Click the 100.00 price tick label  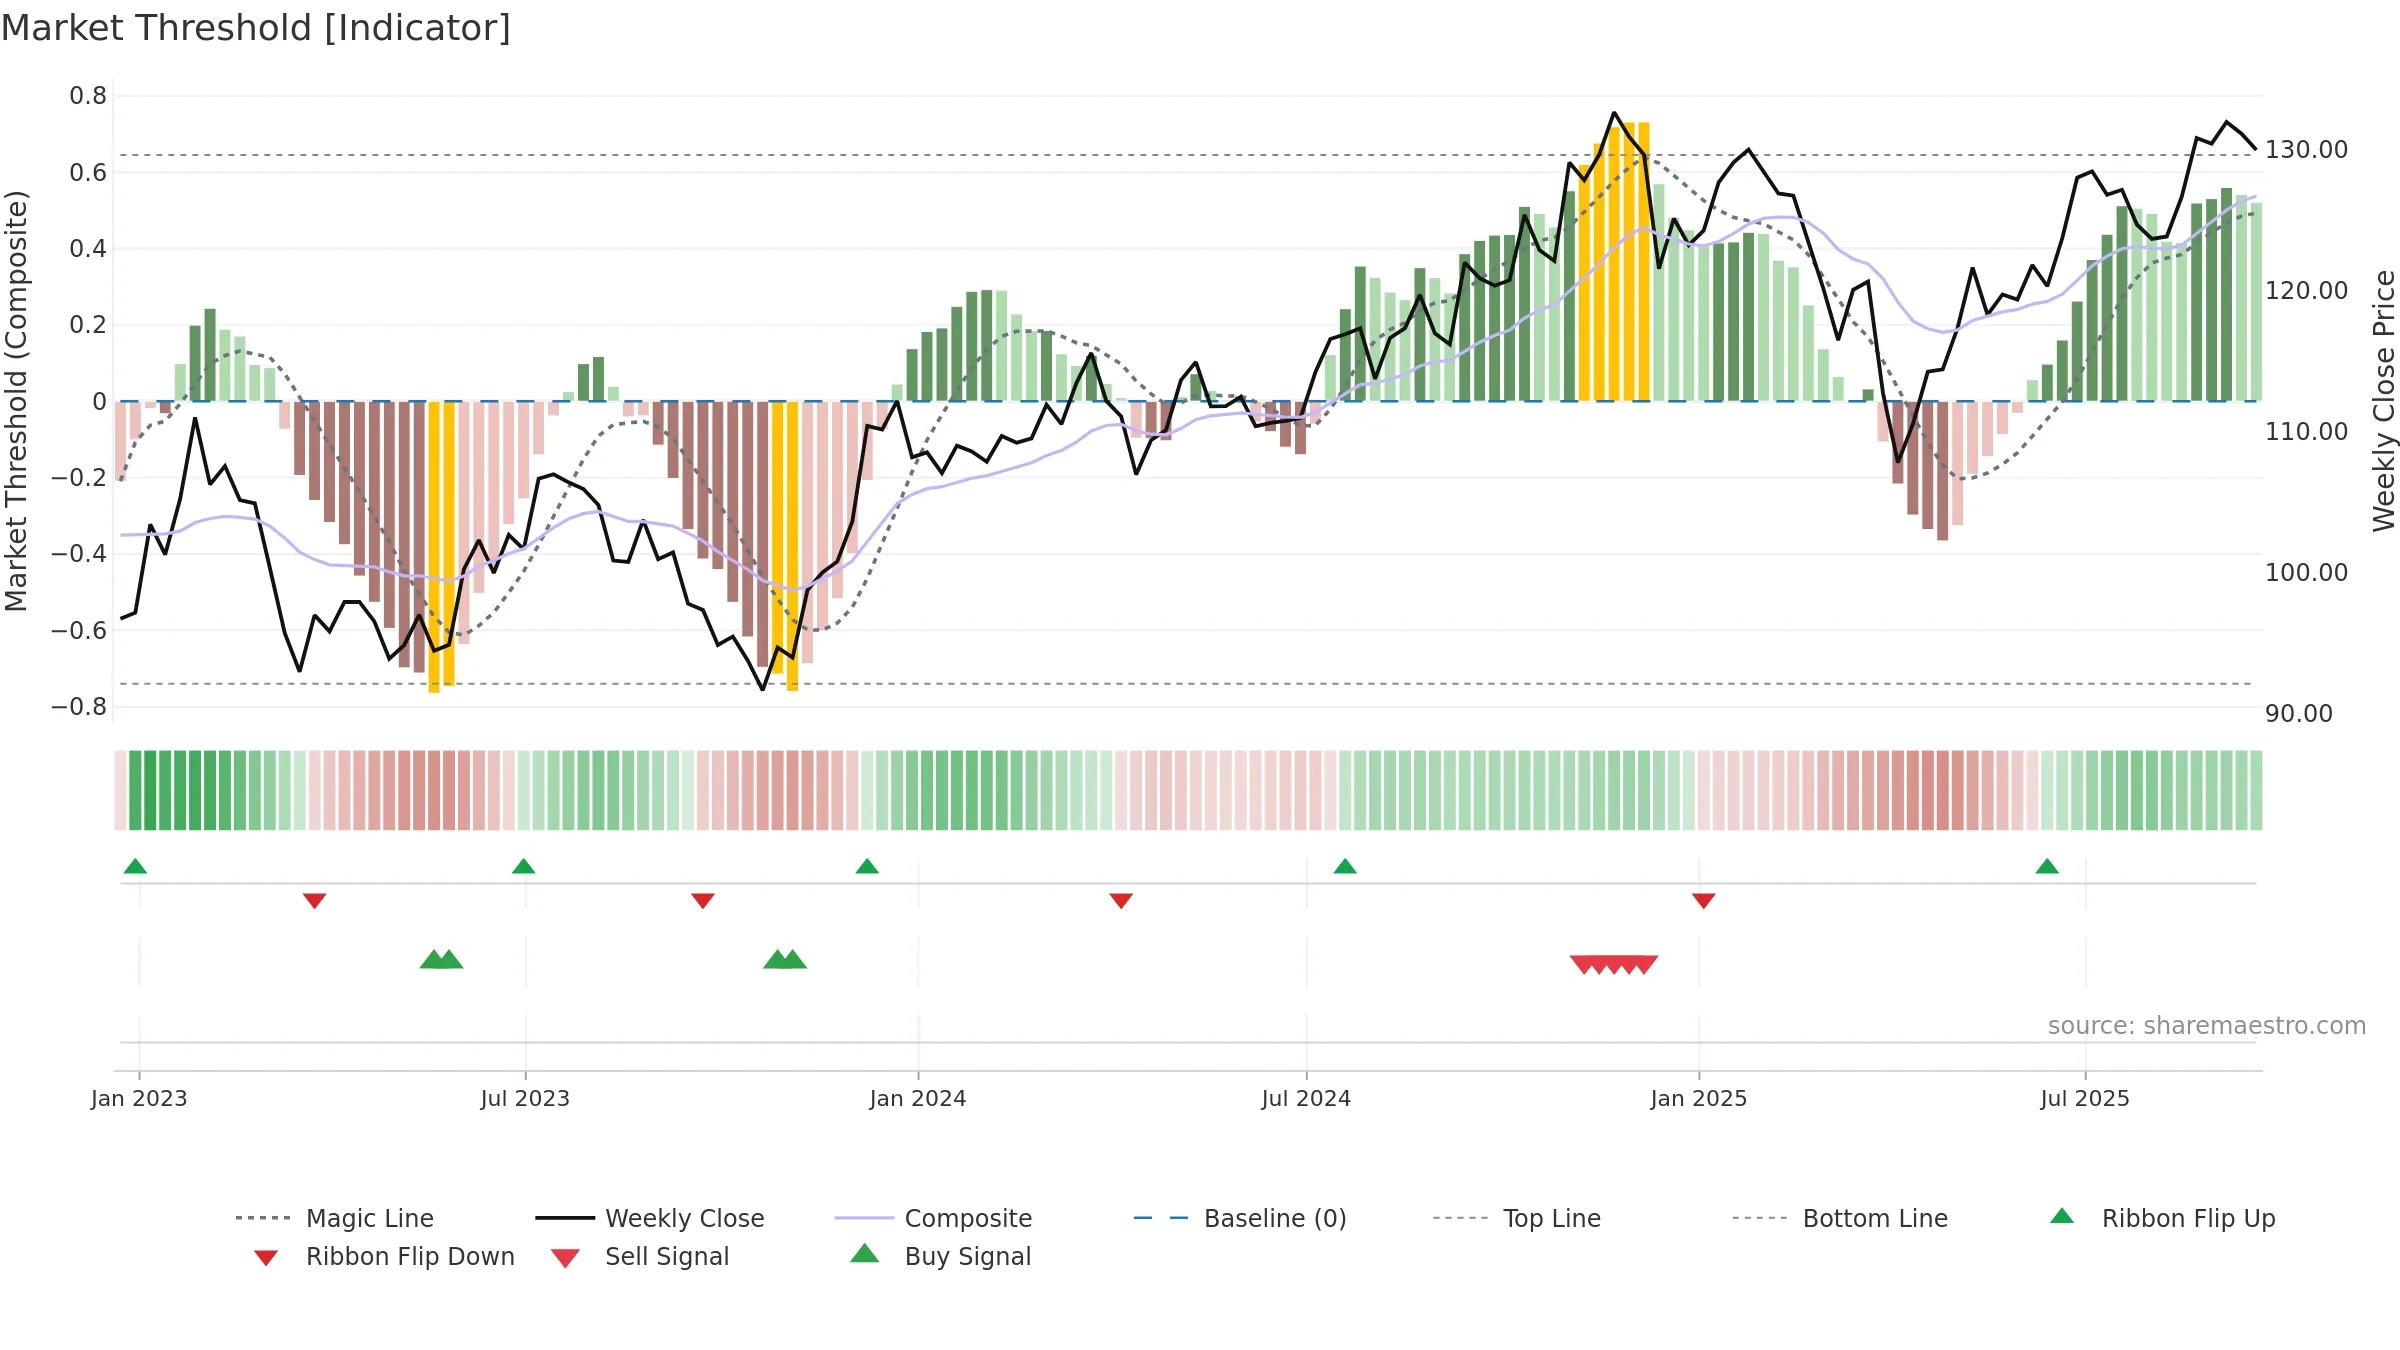click(x=2306, y=573)
